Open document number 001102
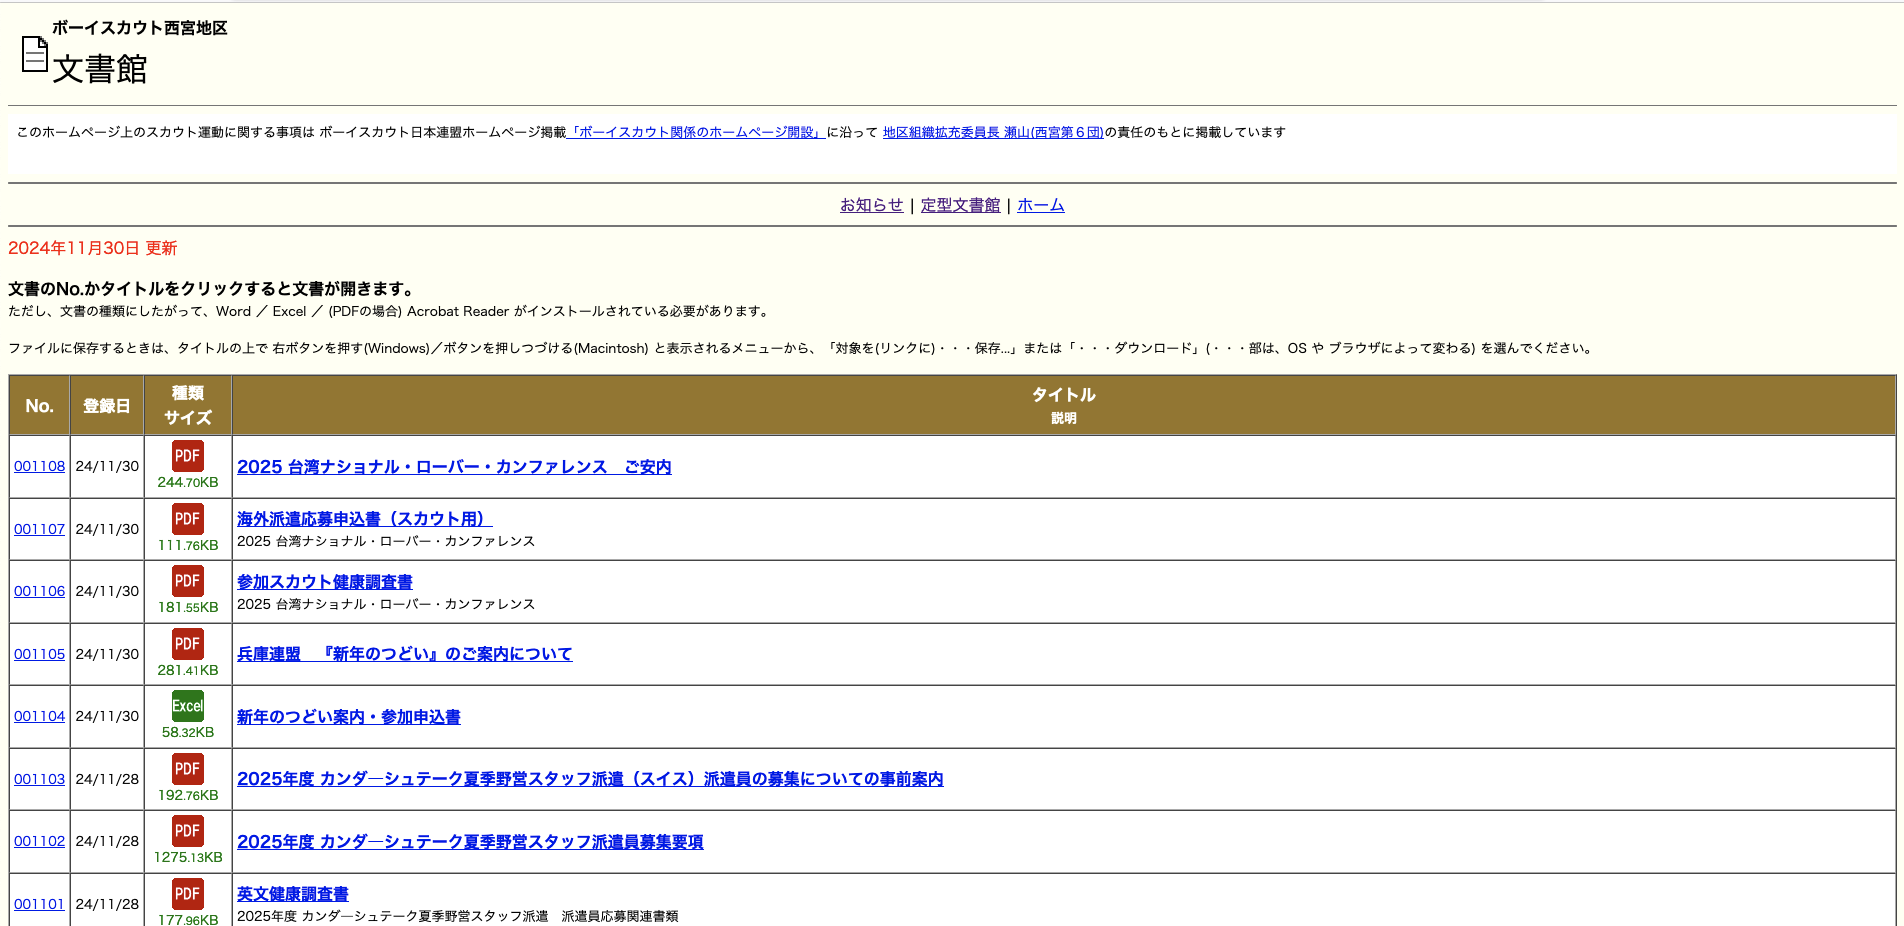This screenshot has height=926, width=1904. [x=39, y=841]
